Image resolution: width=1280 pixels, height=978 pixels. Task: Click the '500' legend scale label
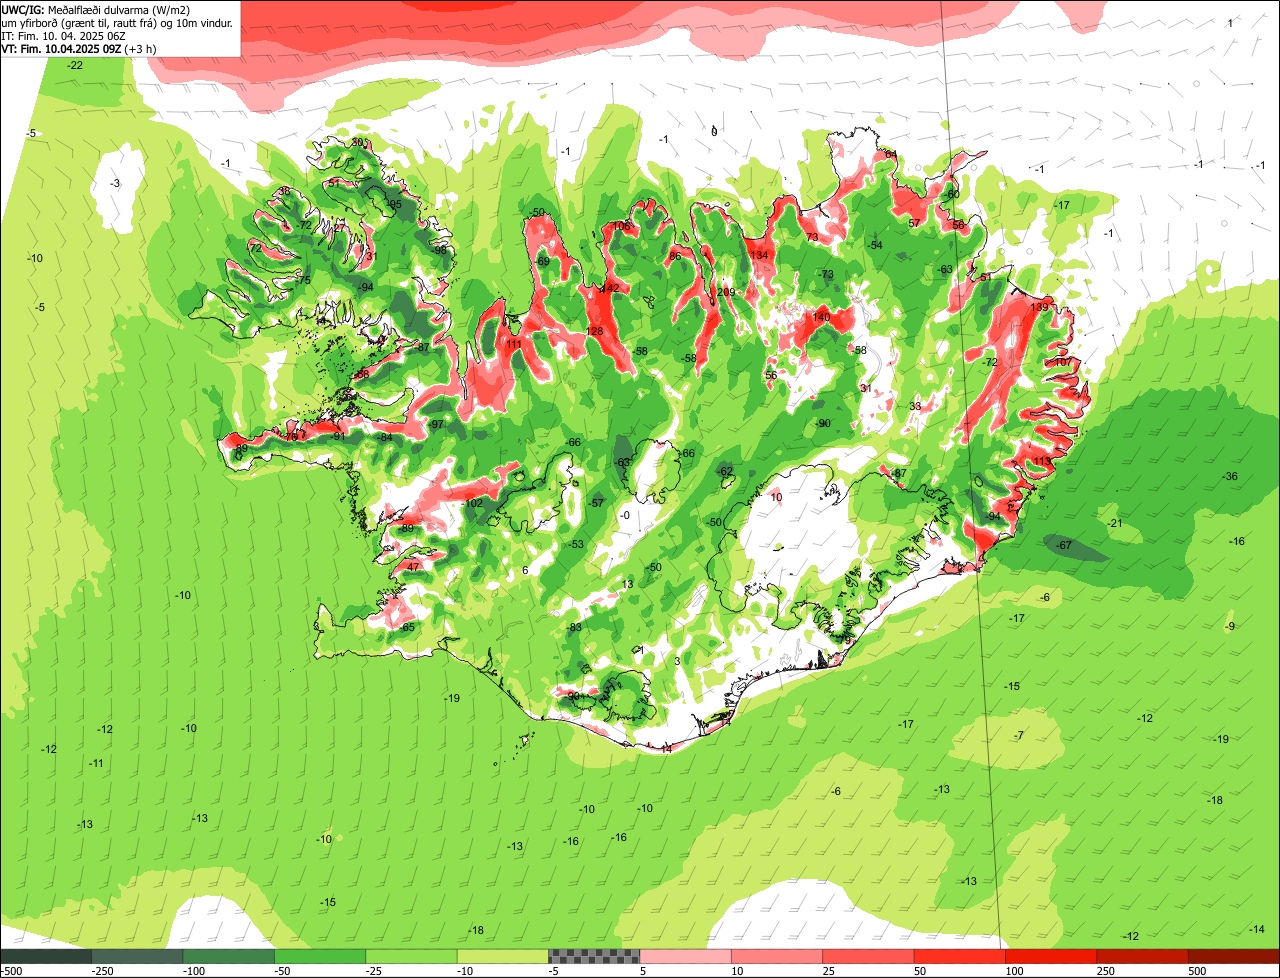tap(1198, 971)
